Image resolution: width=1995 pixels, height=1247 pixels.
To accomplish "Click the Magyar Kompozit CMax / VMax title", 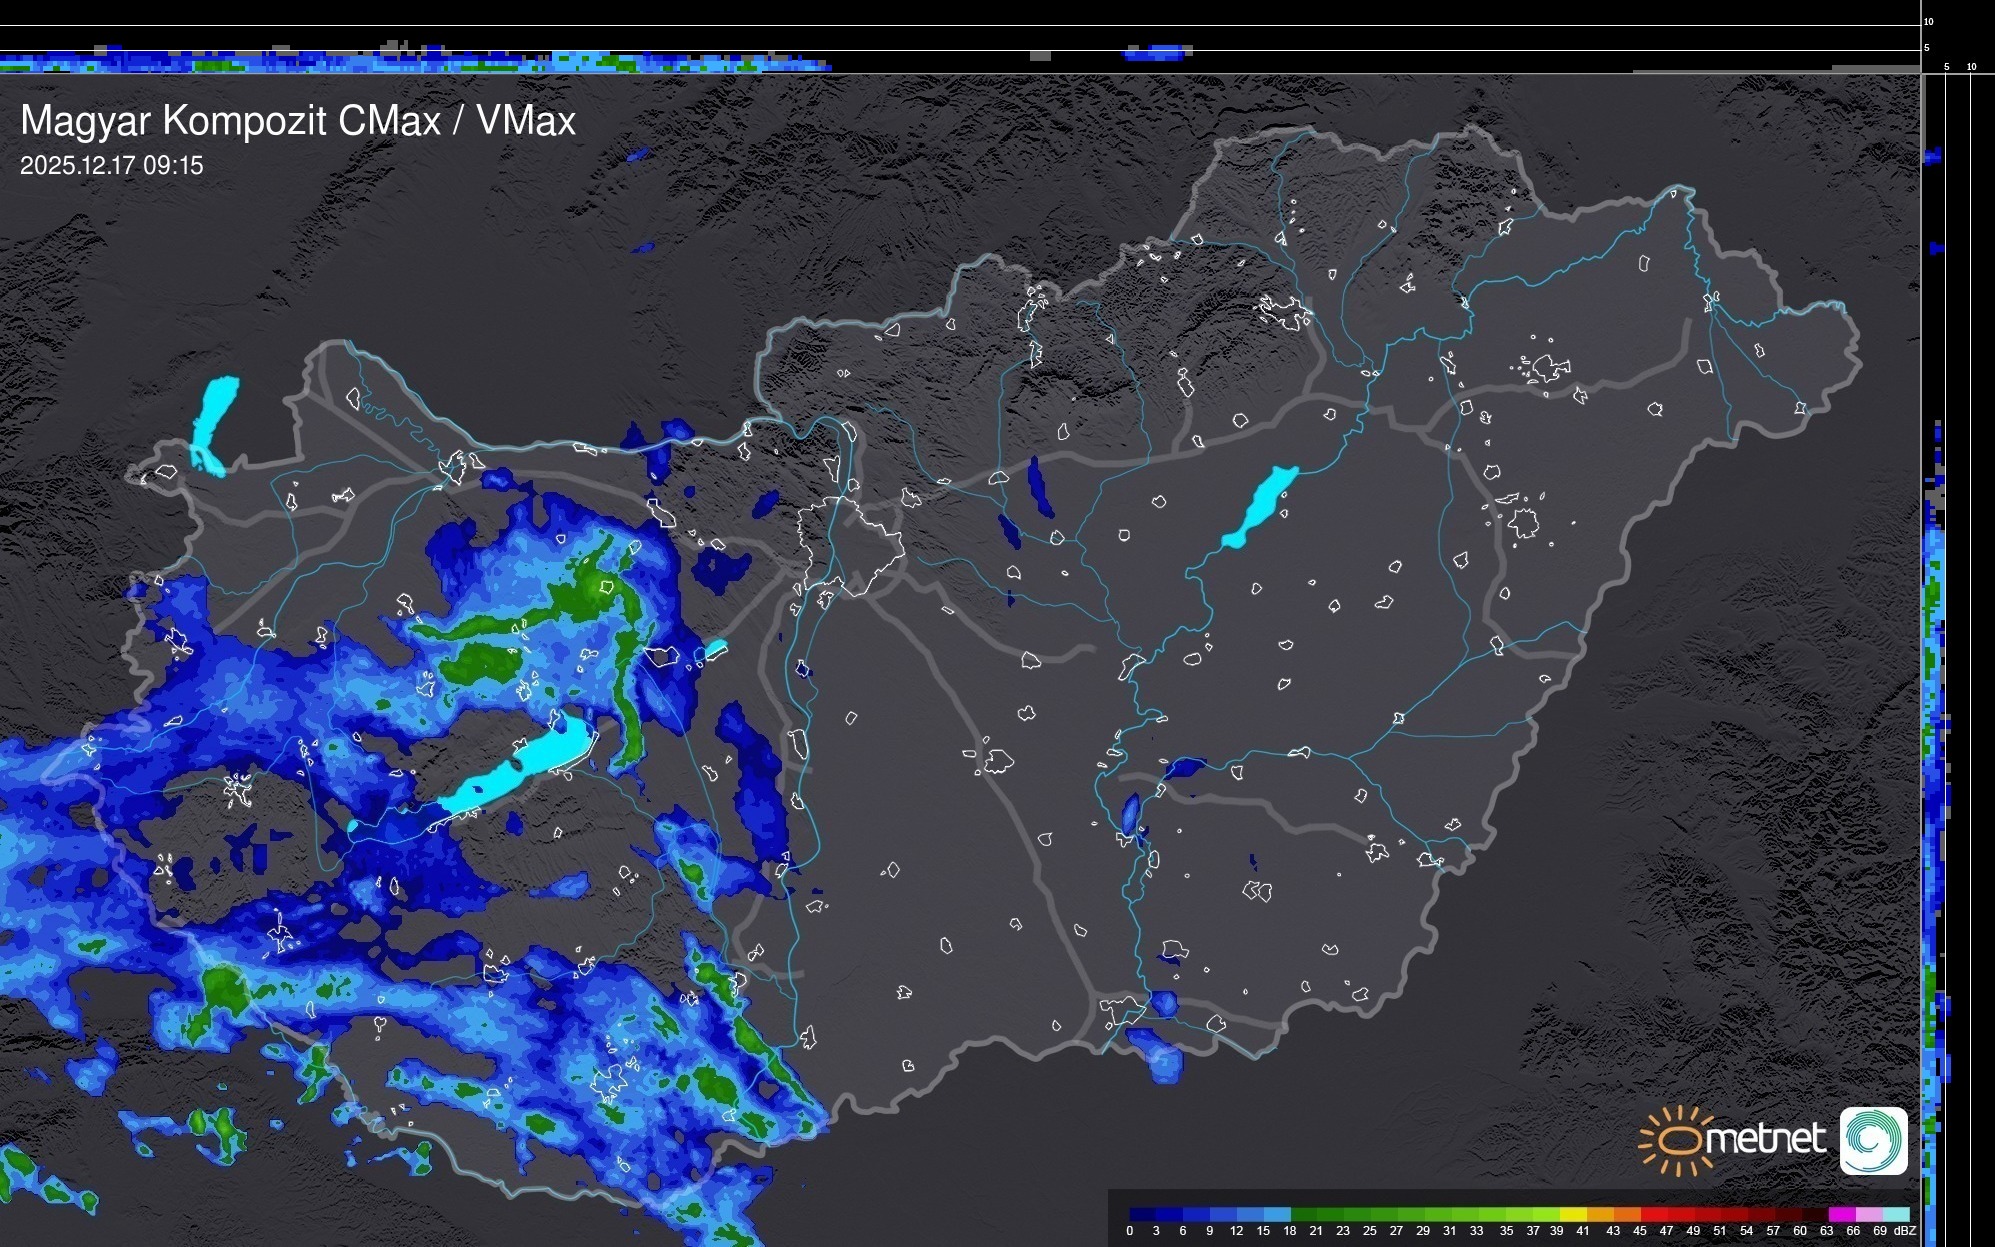I will coord(298,120).
